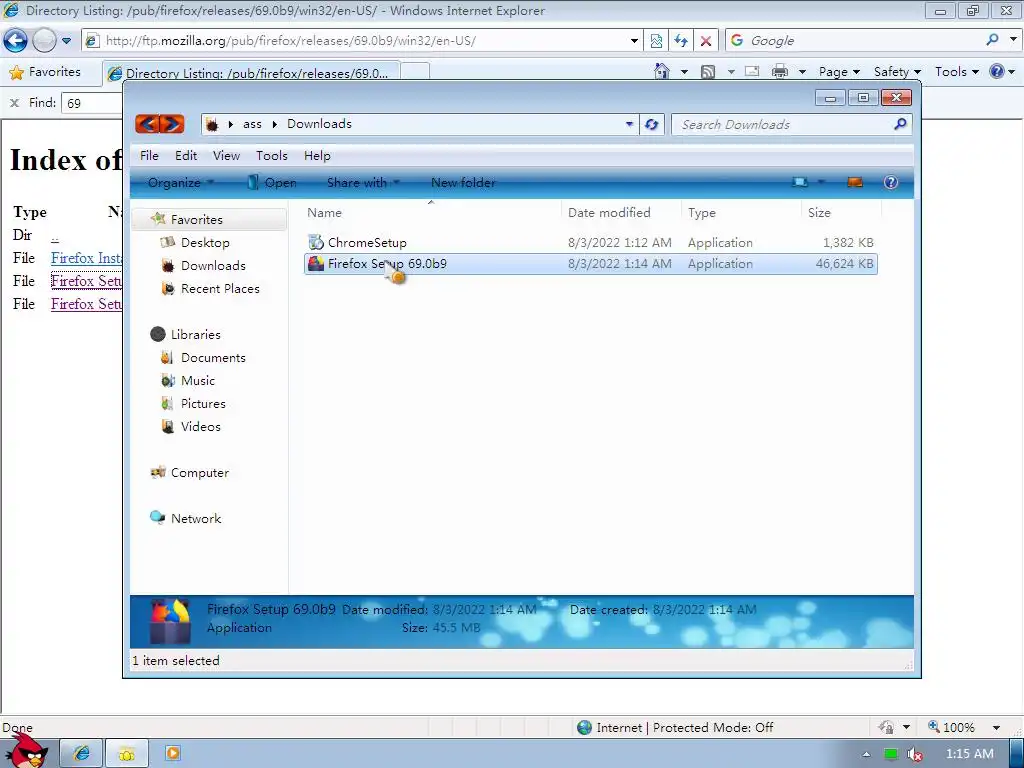Viewport: 1024px width, 768px height.
Task: Open Internet Explorer from the taskbar
Action: click(x=82, y=753)
